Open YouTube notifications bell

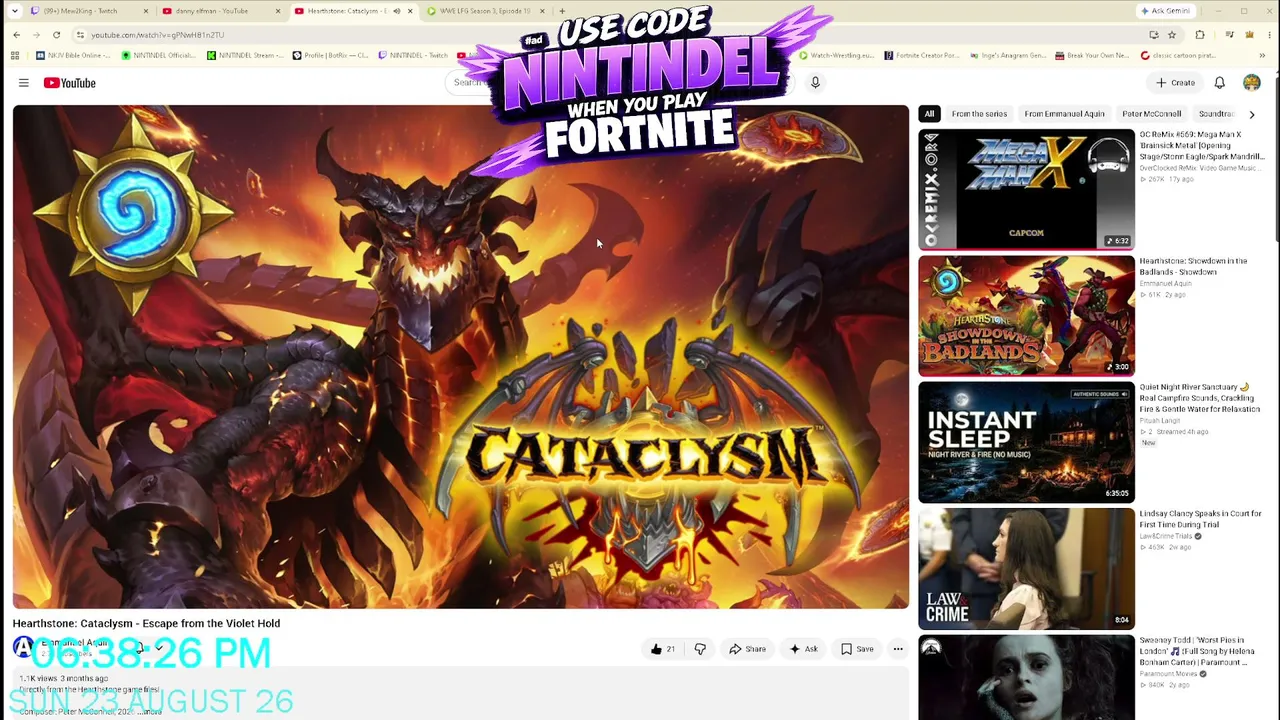pyautogui.click(x=1220, y=83)
